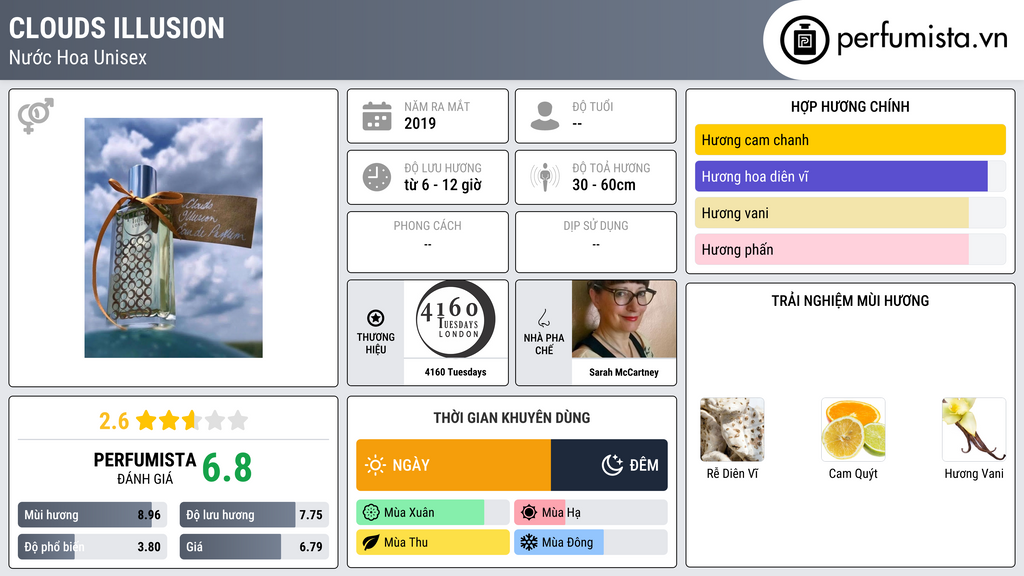
Task: Open the 4160 Tuesdays London logo image
Action: [456, 319]
